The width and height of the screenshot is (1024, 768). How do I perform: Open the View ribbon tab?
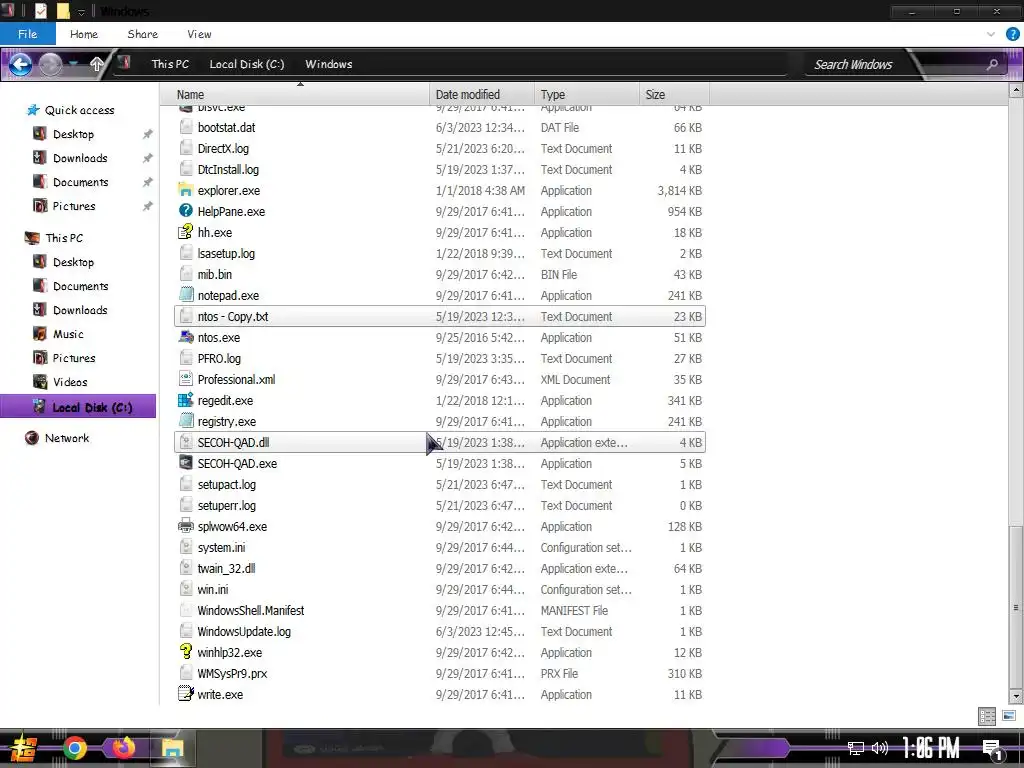click(199, 34)
